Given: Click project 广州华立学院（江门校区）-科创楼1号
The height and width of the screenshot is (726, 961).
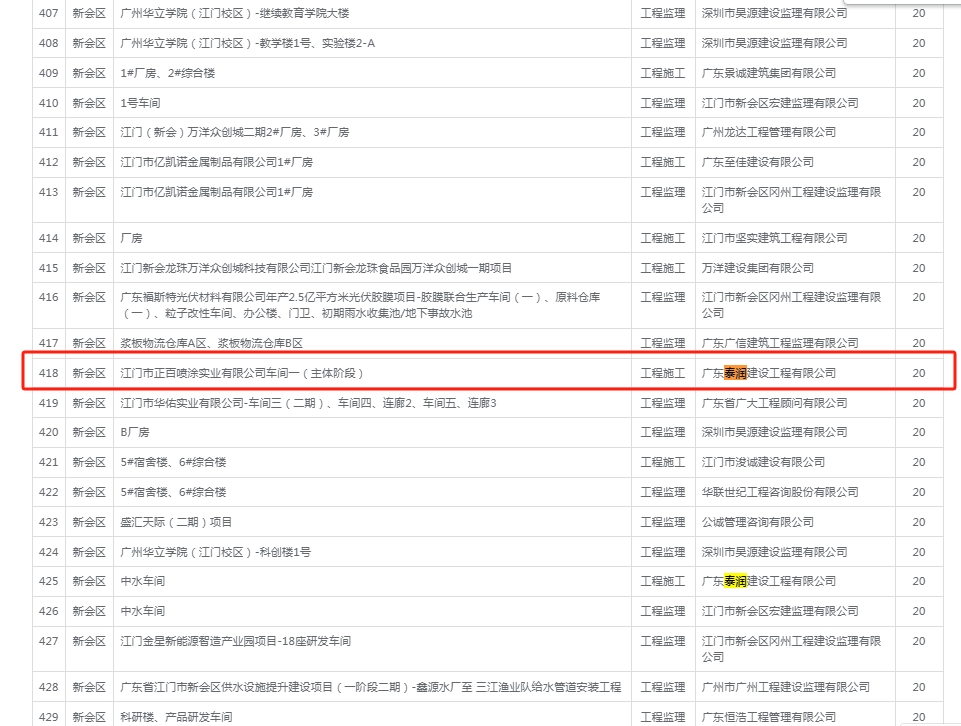Looking at the screenshot, I should (x=215, y=552).
